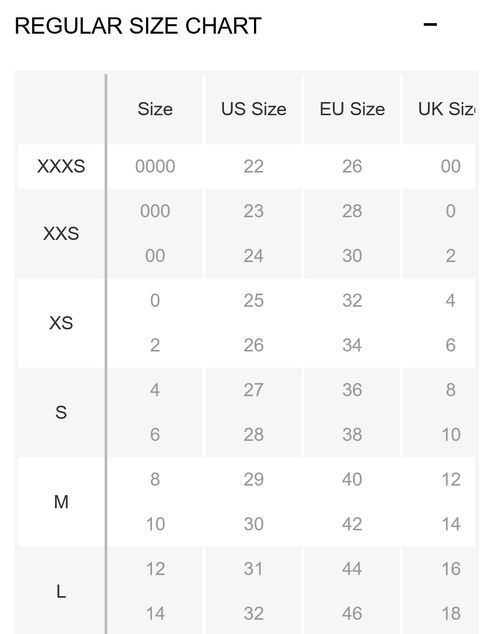The height and width of the screenshot is (634, 490).
Task: Click the M row label
Action: point(61,502)
